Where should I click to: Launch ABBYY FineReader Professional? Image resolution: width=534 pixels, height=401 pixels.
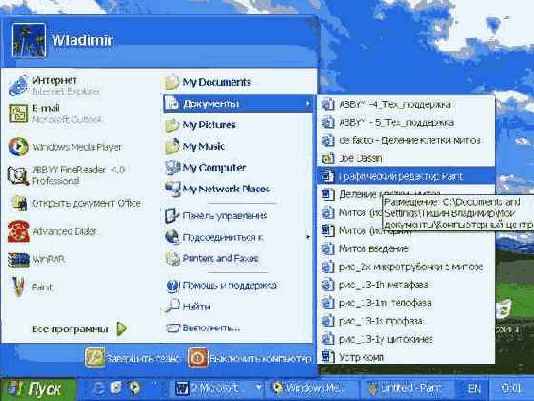tap(67, 175)
